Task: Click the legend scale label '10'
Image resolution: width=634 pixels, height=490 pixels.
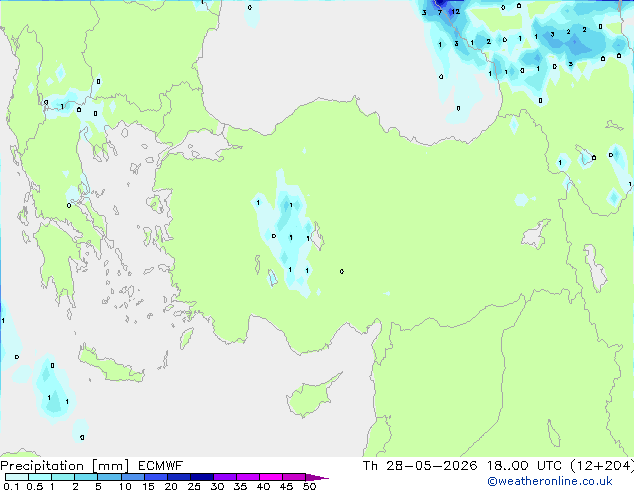Action: click(125, 486)
